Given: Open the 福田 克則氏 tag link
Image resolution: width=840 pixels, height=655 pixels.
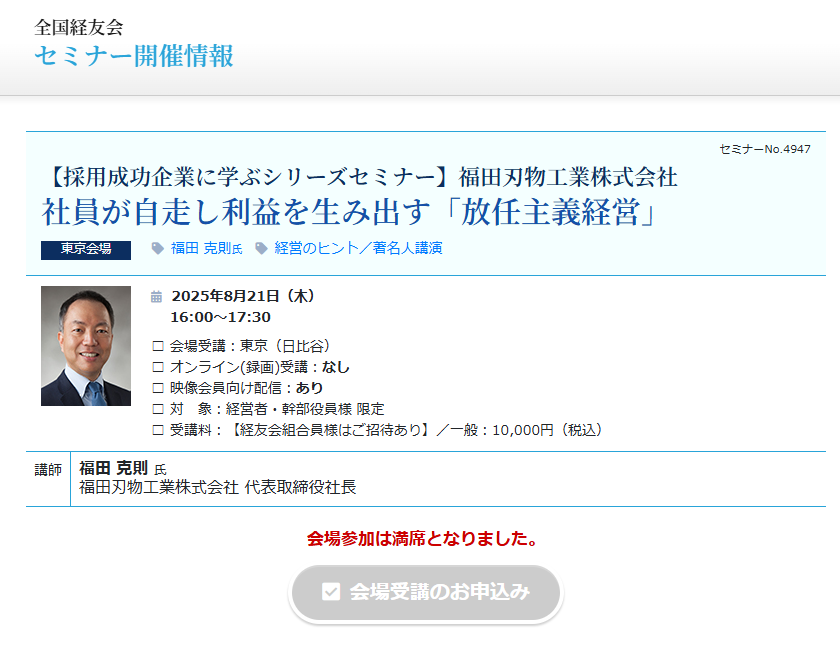Looking at the screenshot, I should pos(206,249).
